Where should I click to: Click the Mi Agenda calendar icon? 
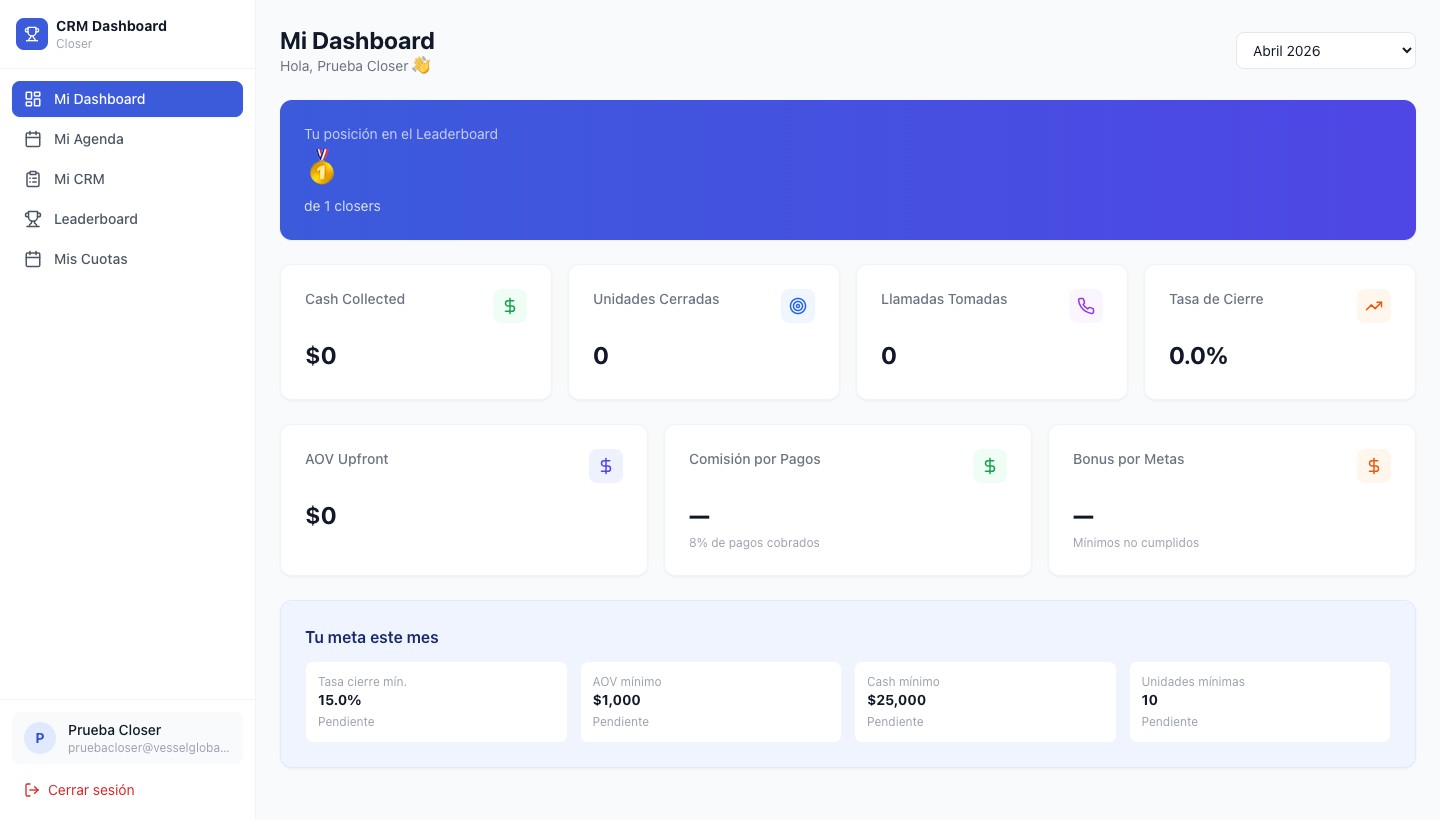[33, 139]
